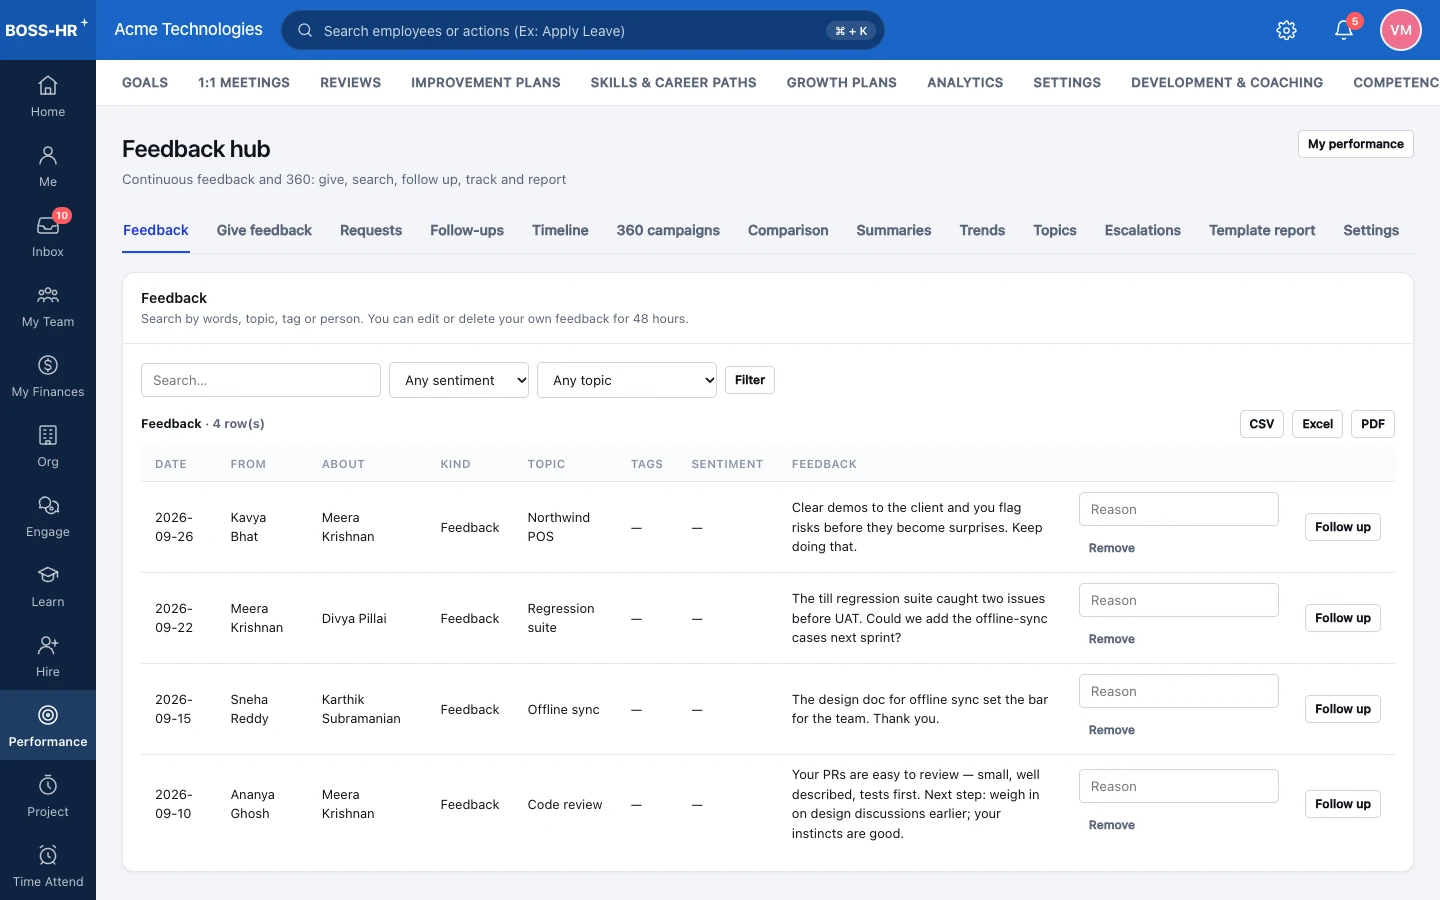Open the Org building icon
Image resolution: width=1440 pixels, height=900 pixels.
[48, 435]
